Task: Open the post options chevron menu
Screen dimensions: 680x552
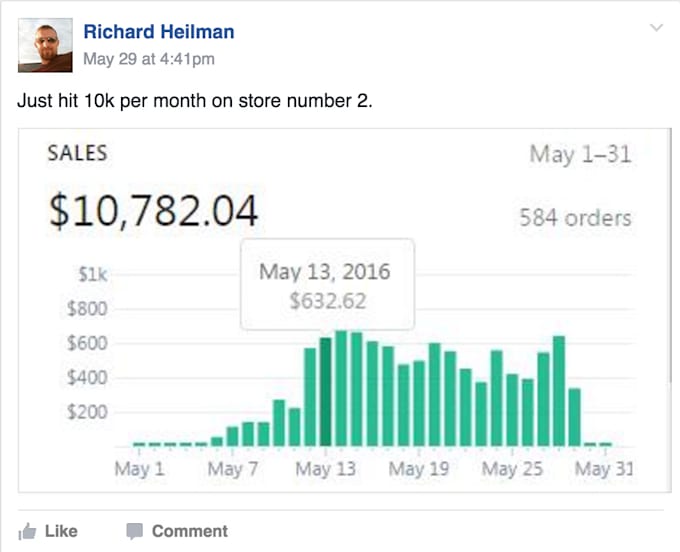Action: pyautogui.click(x=657, y=28)
